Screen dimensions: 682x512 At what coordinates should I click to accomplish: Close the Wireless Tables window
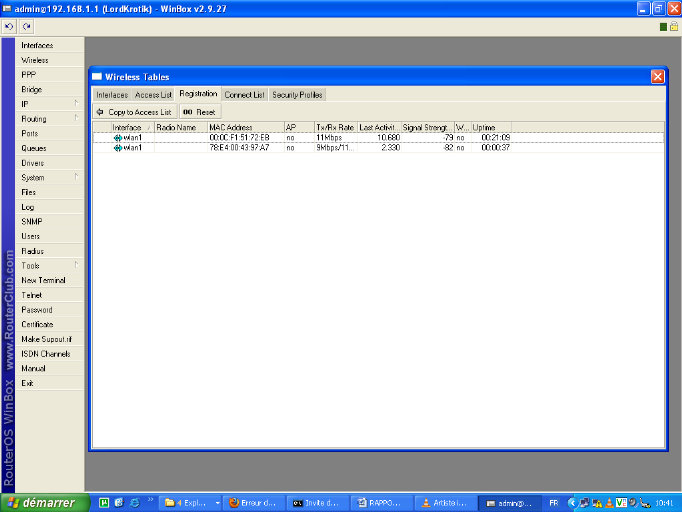pos(658,77)
